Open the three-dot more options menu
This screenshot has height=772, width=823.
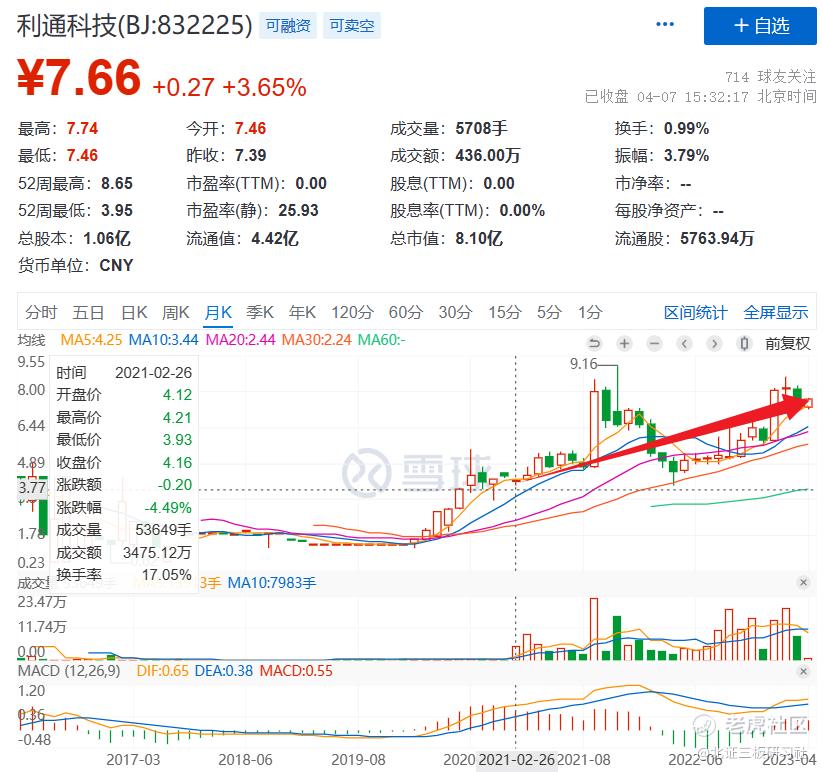coord(664,24)
